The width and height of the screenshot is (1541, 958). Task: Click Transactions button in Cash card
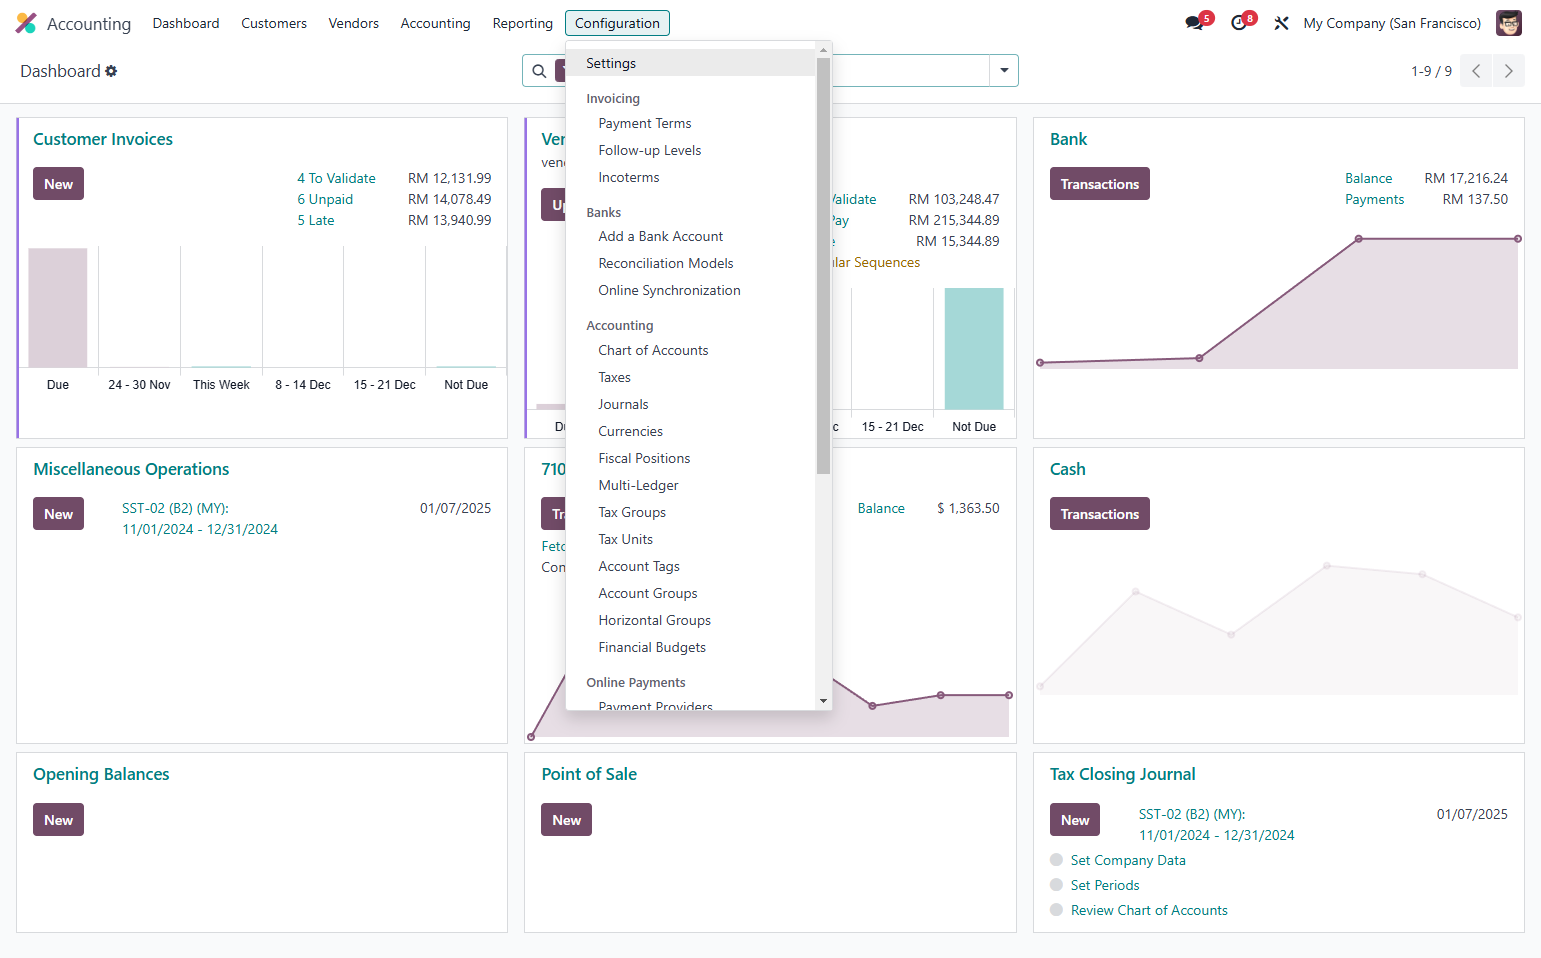point(1100,514)
